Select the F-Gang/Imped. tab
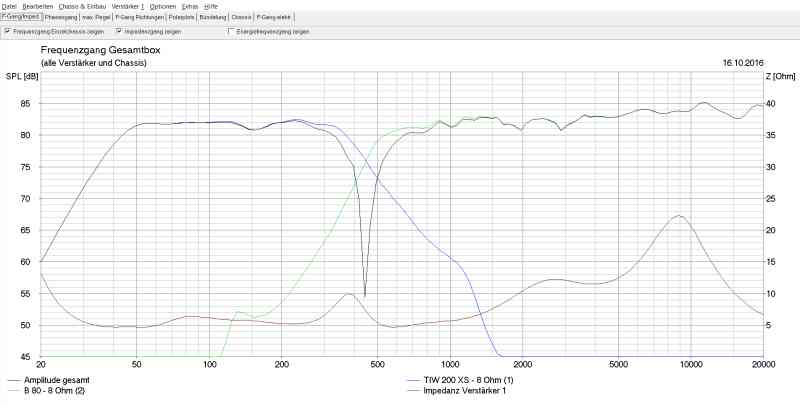 (x=21, y=17)
